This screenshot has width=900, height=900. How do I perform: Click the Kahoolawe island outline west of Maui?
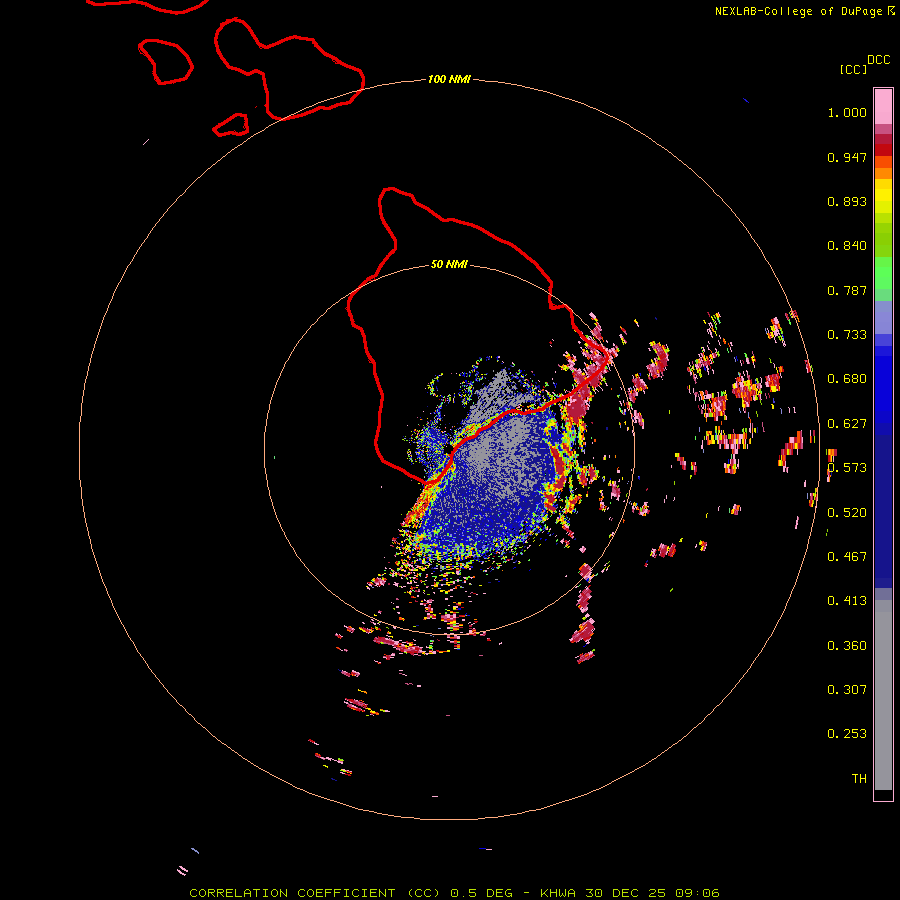(x=231, y=125)
